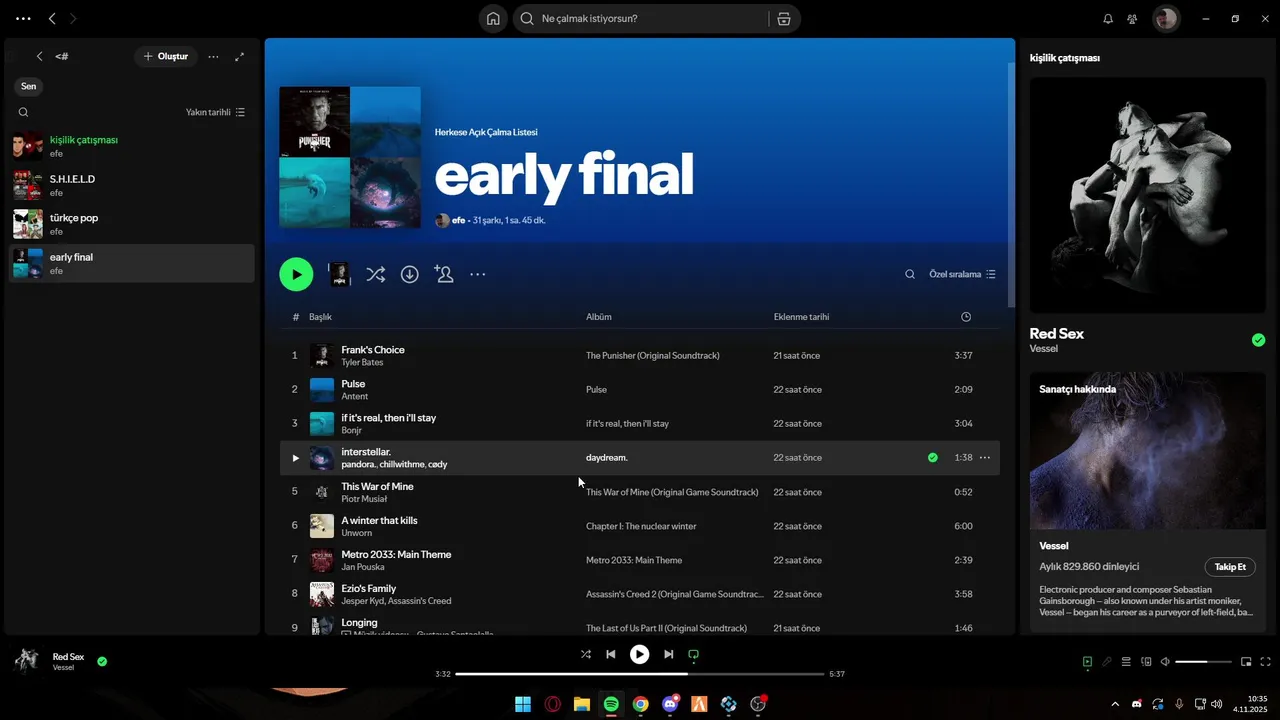Sort by the duration clock column
This screenshot has height=720, width=1280.
click(x=966, y=317)
